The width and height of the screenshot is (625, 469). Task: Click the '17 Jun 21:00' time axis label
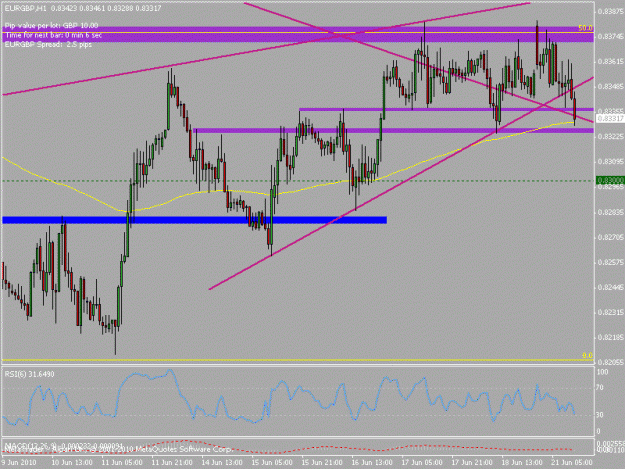click(x=472, y=462)
